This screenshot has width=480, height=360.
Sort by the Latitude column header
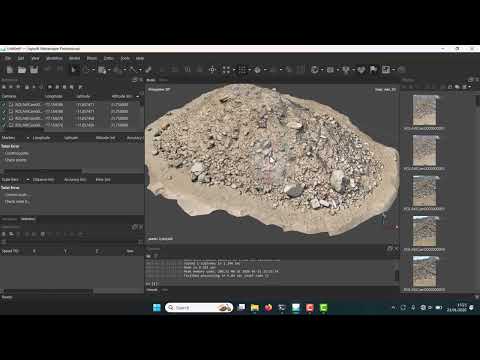tap(83, 96)
